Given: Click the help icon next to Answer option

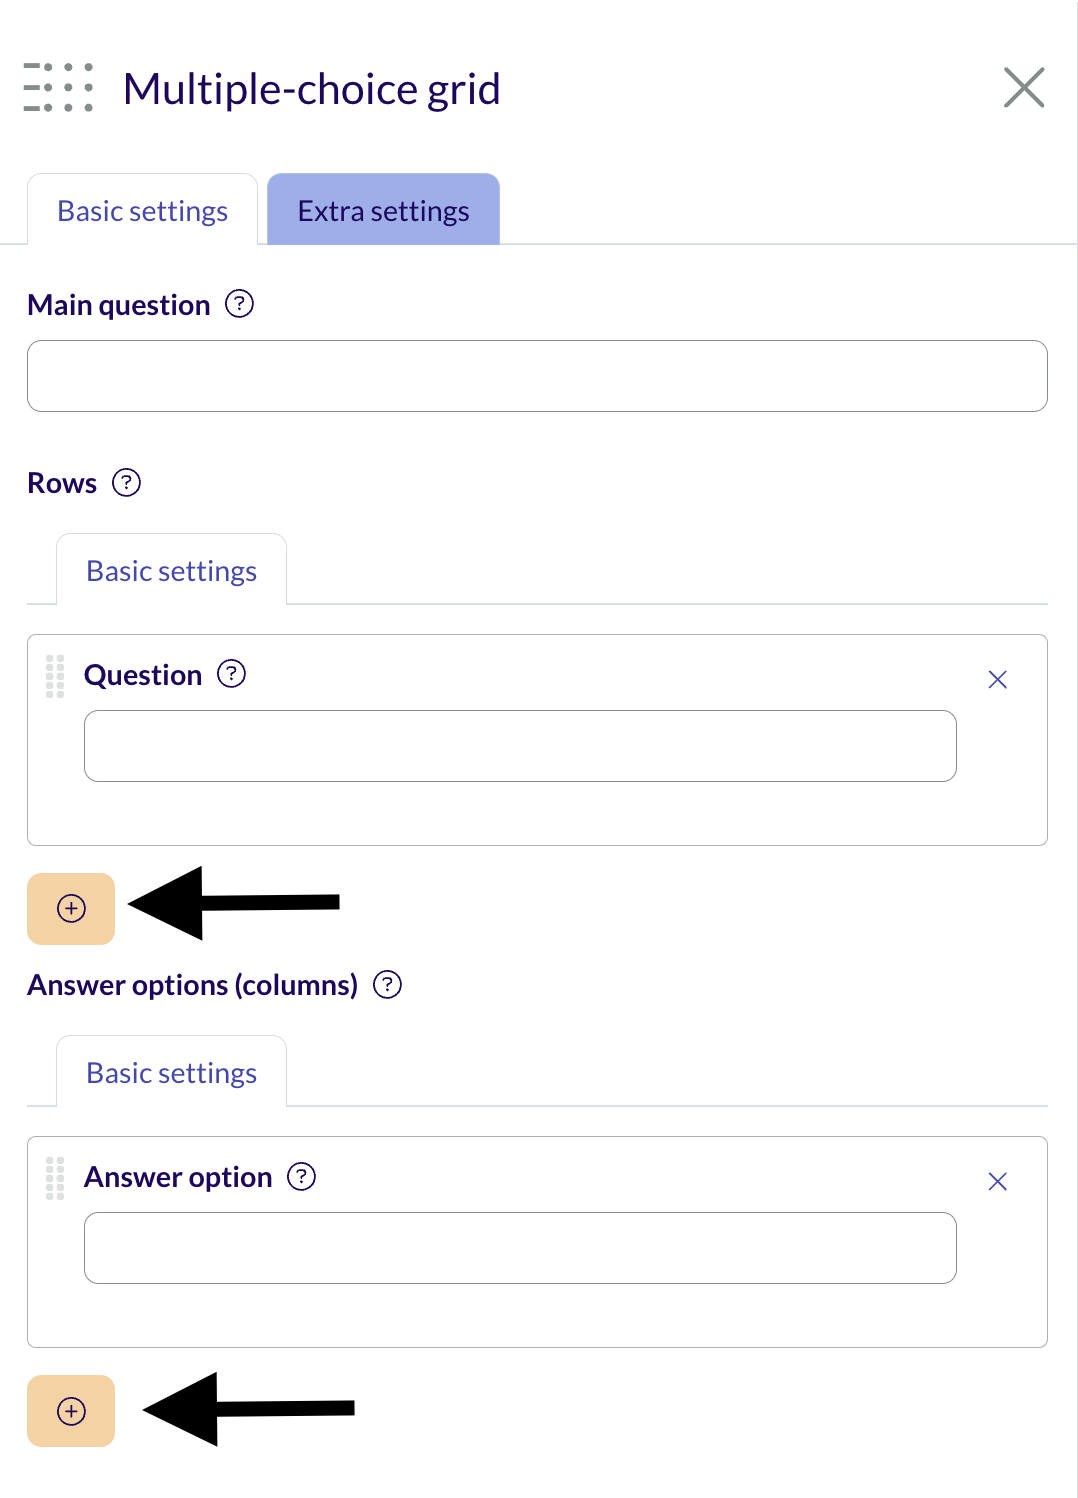Looking at the screenshot, I should point(301,1176).
